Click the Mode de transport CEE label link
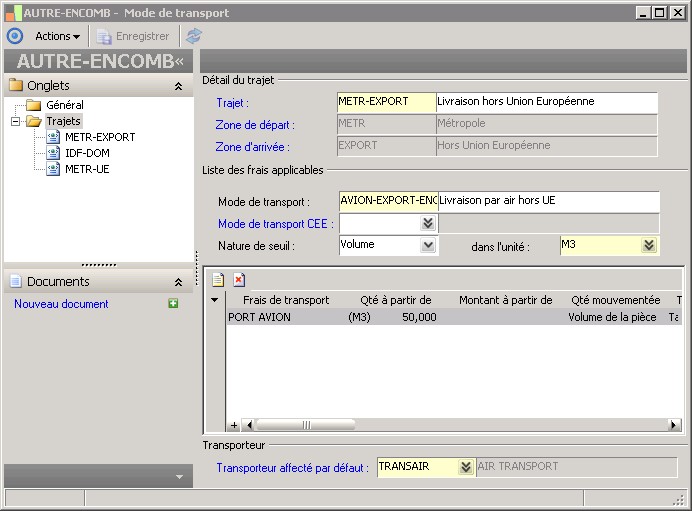This screenshot has height=511, width=692. [x=276, y=224]
